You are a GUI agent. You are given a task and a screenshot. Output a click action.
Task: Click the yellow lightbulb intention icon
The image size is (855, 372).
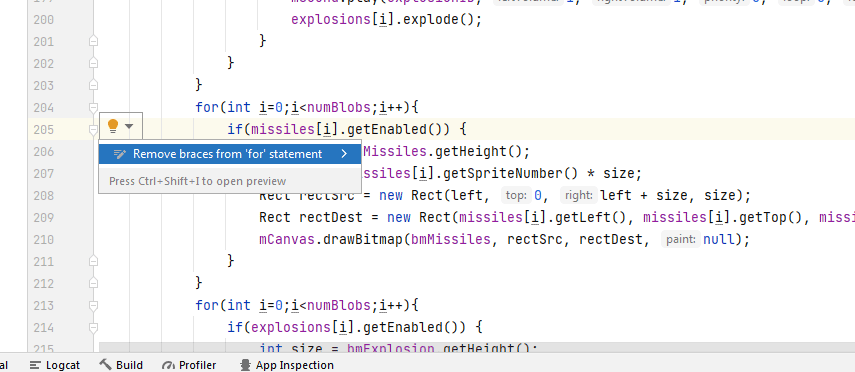[113, 127]
